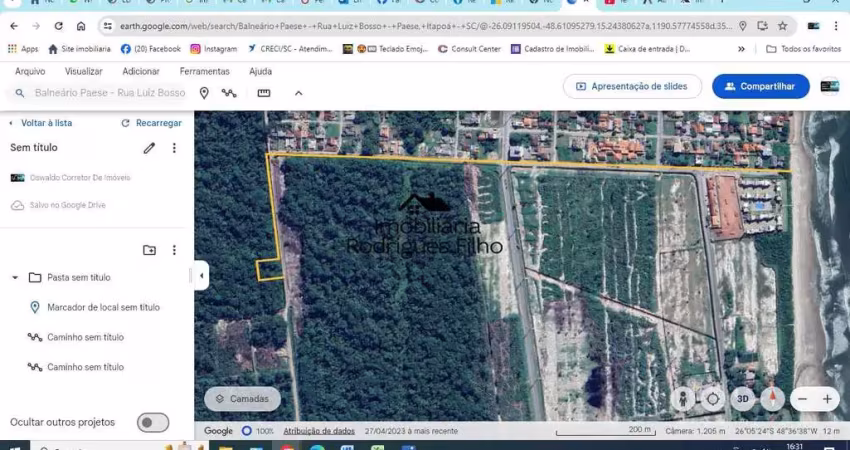Click the add placemark pin icon
This screenshot has width=850, height=450.
pyautogui.click(x=204, y=93)
